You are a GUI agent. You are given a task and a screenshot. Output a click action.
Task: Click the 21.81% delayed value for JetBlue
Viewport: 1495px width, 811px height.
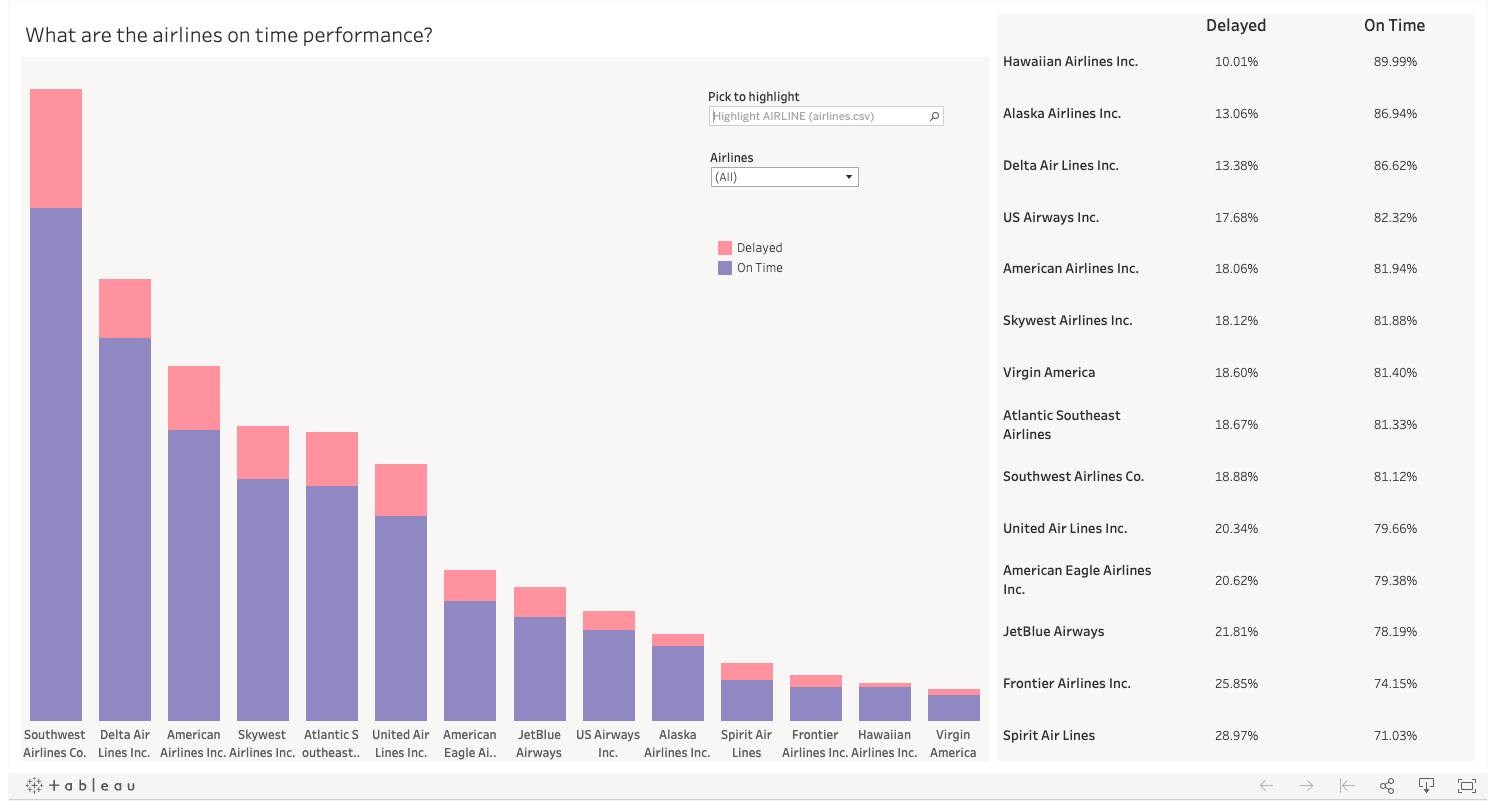1236,632
